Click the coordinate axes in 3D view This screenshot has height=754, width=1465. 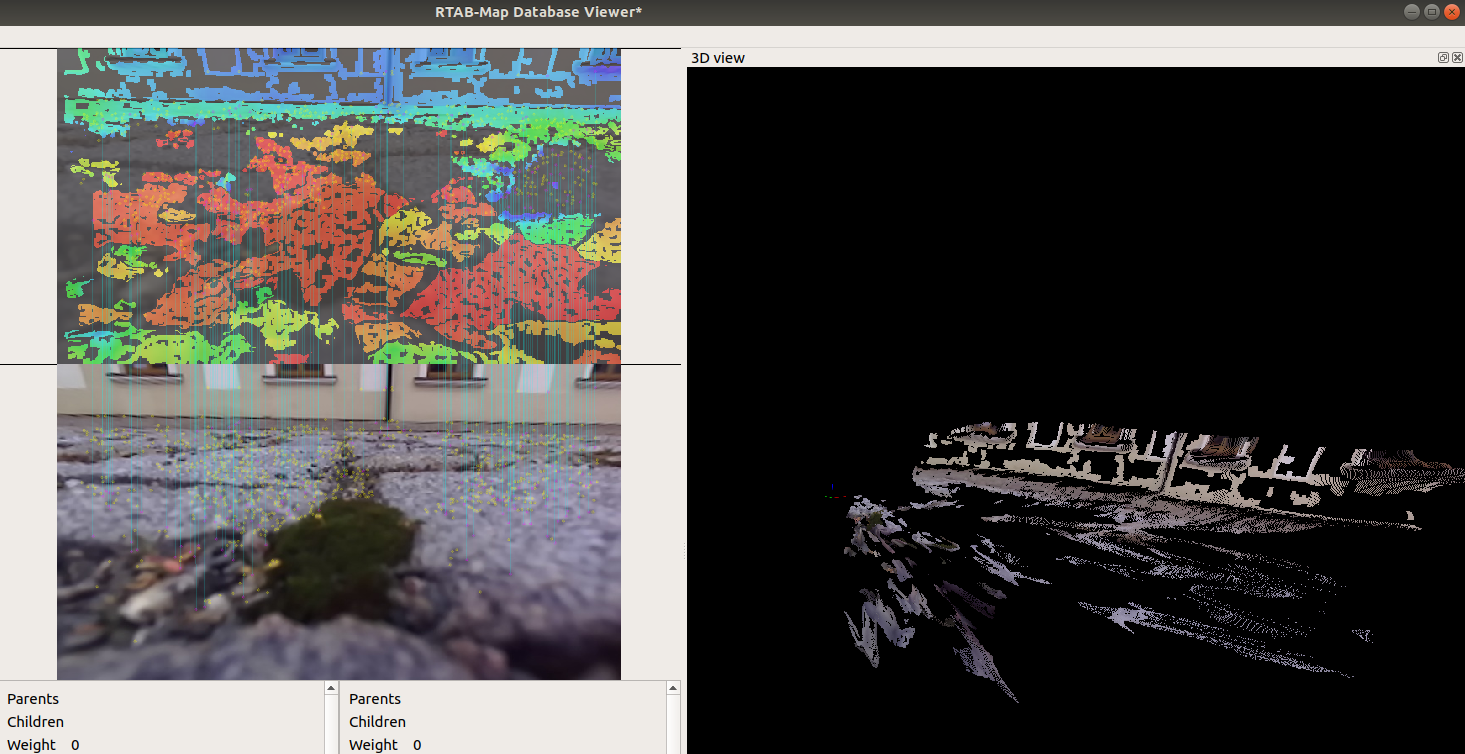click(x=832, y=493)
